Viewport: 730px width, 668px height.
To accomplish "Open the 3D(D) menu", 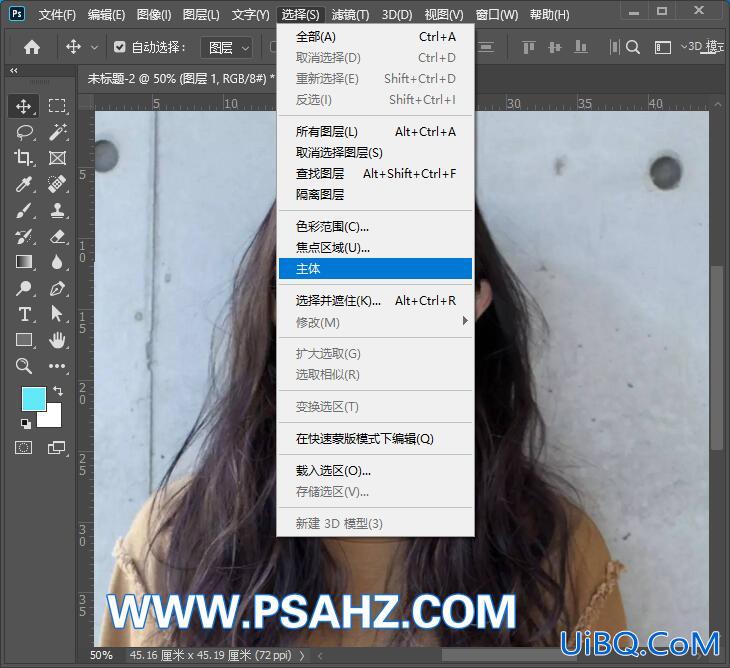I will tap(397, 15).
